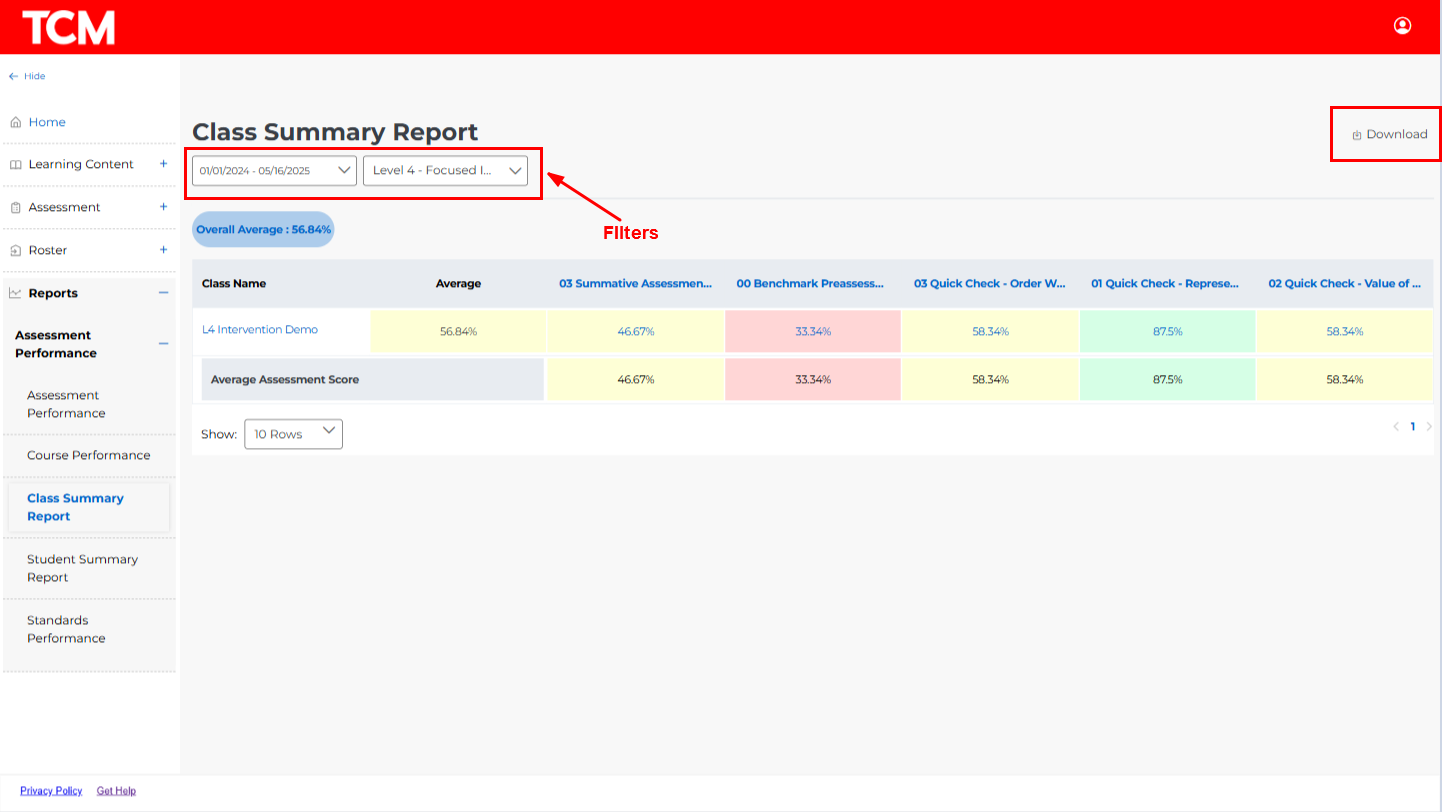Open Standards Performance report
The image size is (1442, 812).
tap(66, 629)
